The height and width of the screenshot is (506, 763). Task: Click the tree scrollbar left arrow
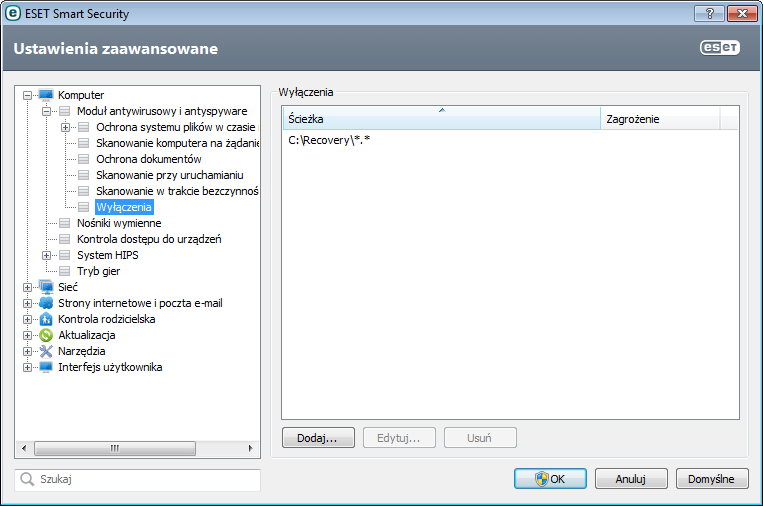tap(25, 448)
